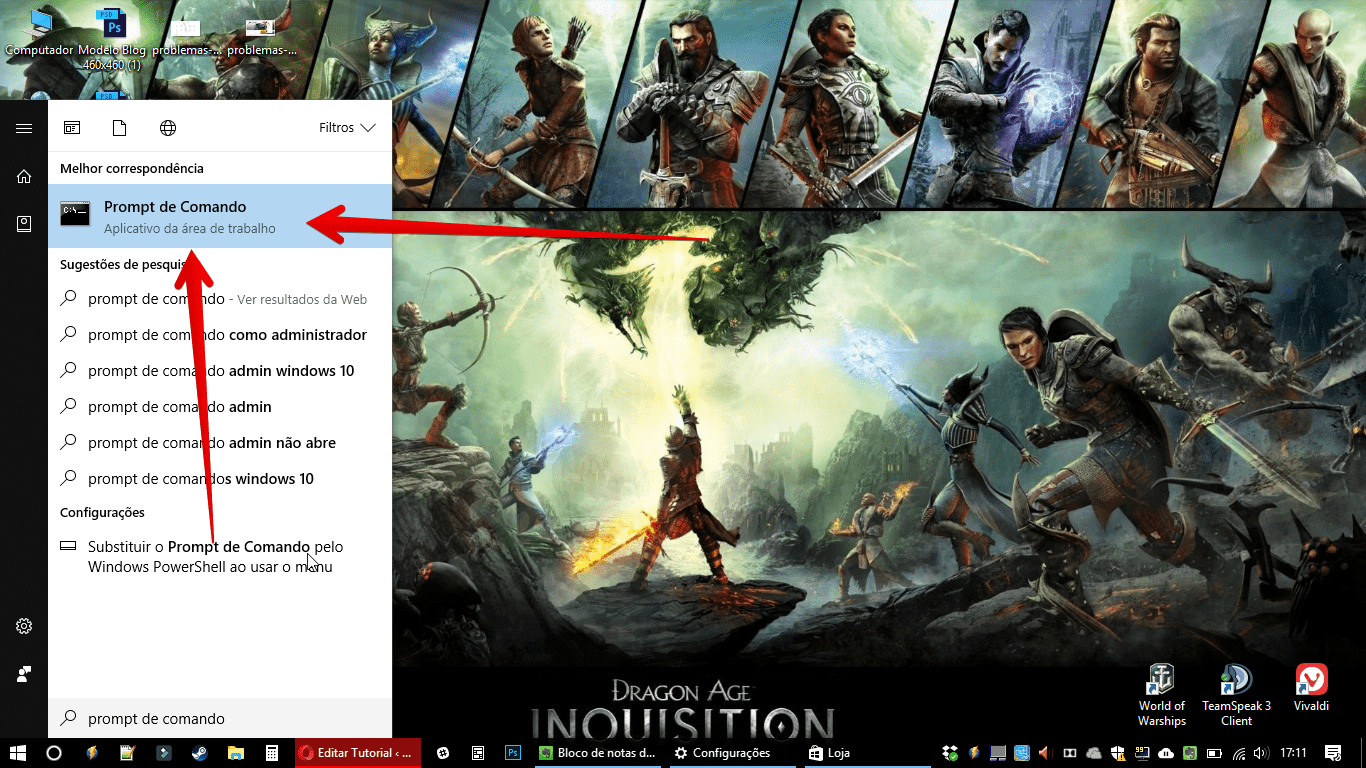Open Cortana circle on the taskbar
This screenshot has width=1366, height=768.
54,753
